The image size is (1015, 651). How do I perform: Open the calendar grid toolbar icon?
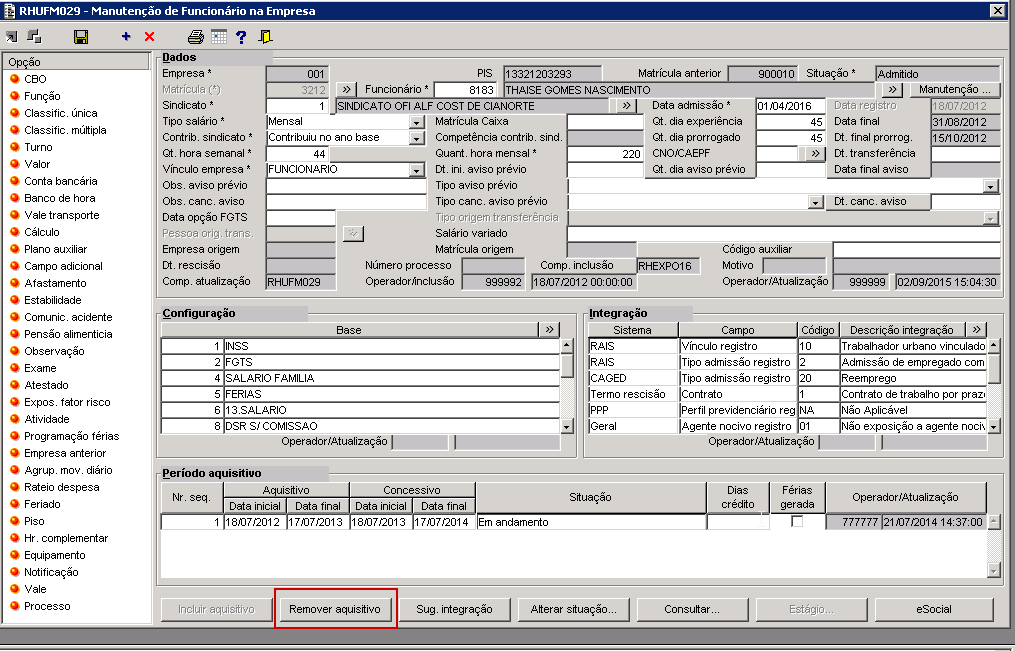coord(218,37)
